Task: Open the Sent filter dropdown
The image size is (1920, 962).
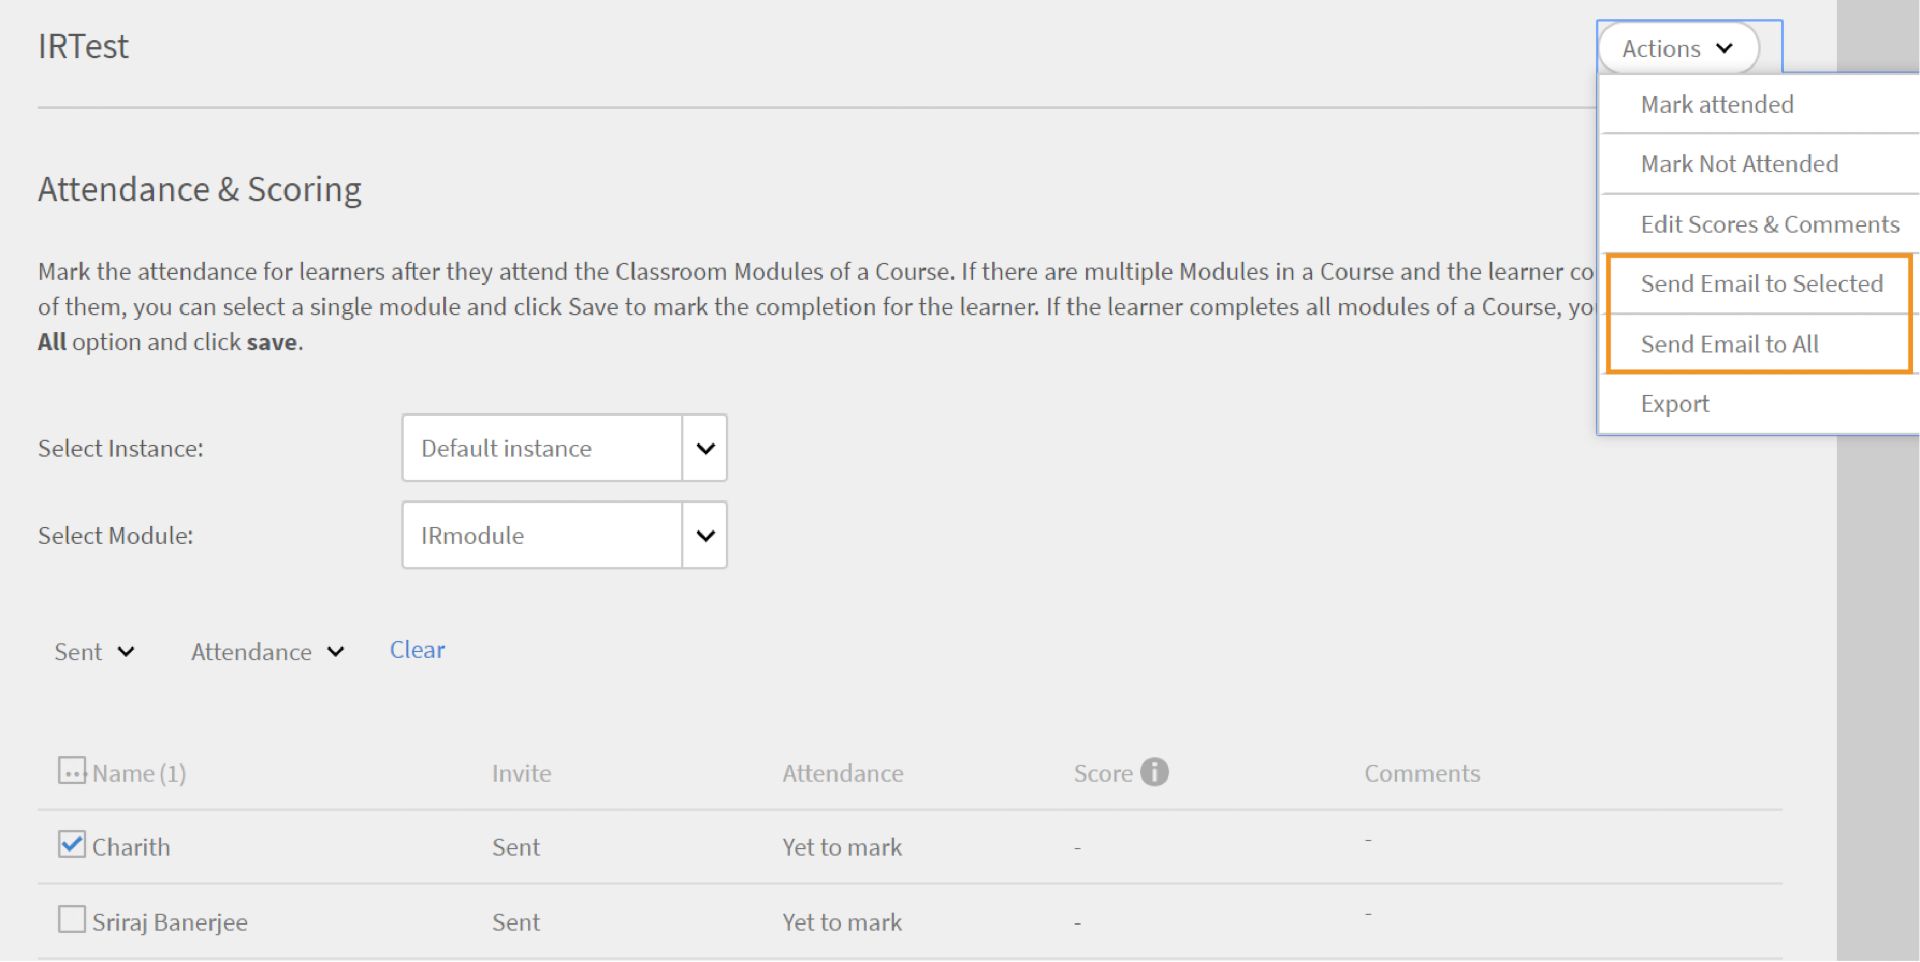Action: point(94,652)
